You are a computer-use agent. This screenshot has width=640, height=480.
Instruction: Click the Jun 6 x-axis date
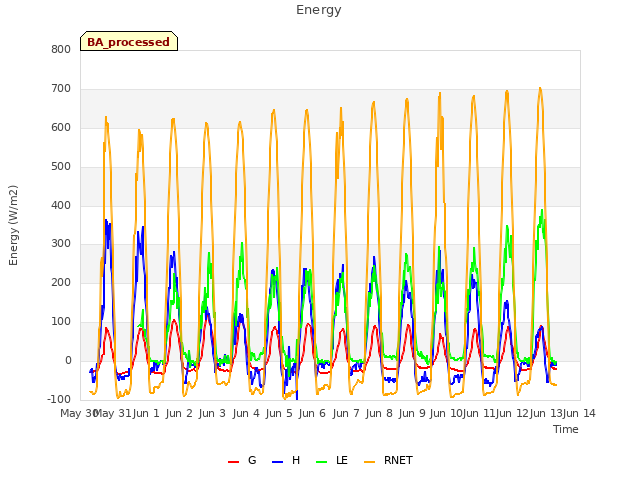click(x=312, y=413)
